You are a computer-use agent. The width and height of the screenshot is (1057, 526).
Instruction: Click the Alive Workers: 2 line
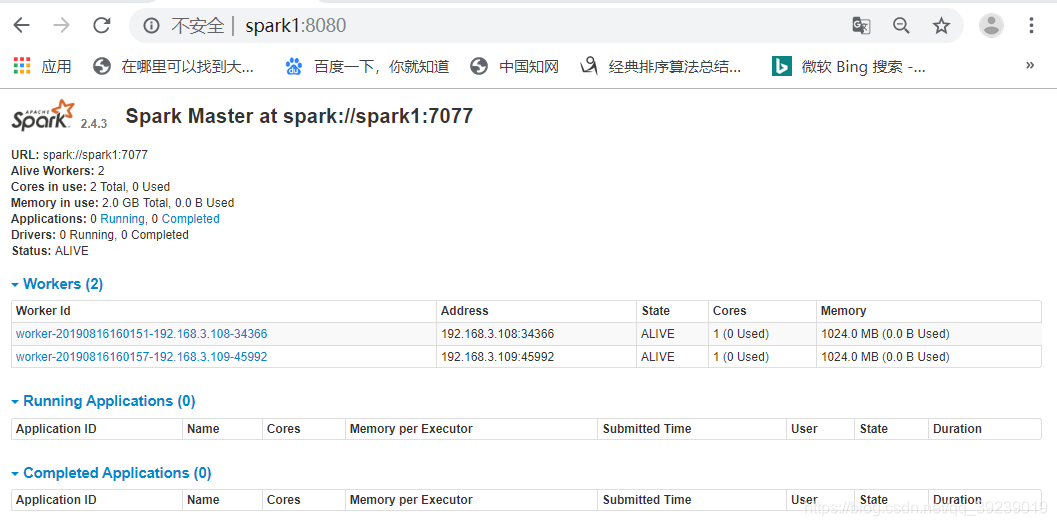click(x=58, y=171)
